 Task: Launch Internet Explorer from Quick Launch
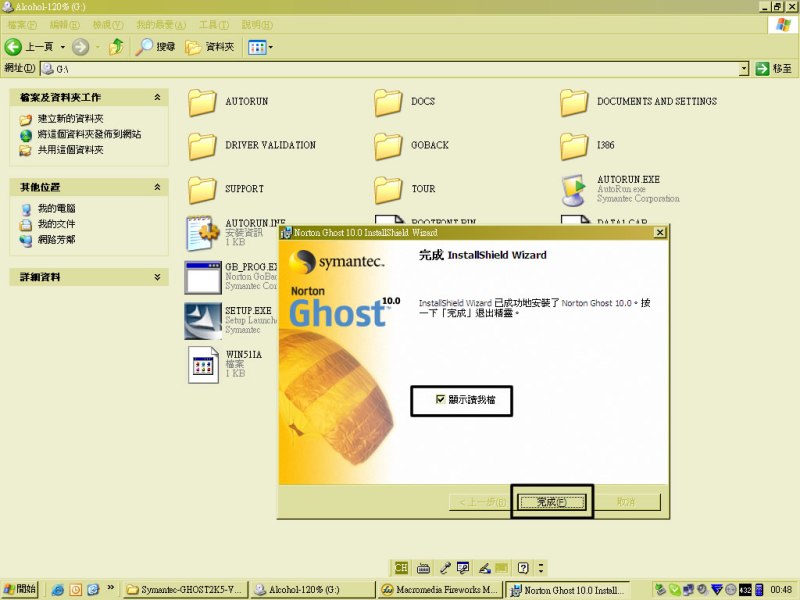pyautogui.click(x=57, y=590)
